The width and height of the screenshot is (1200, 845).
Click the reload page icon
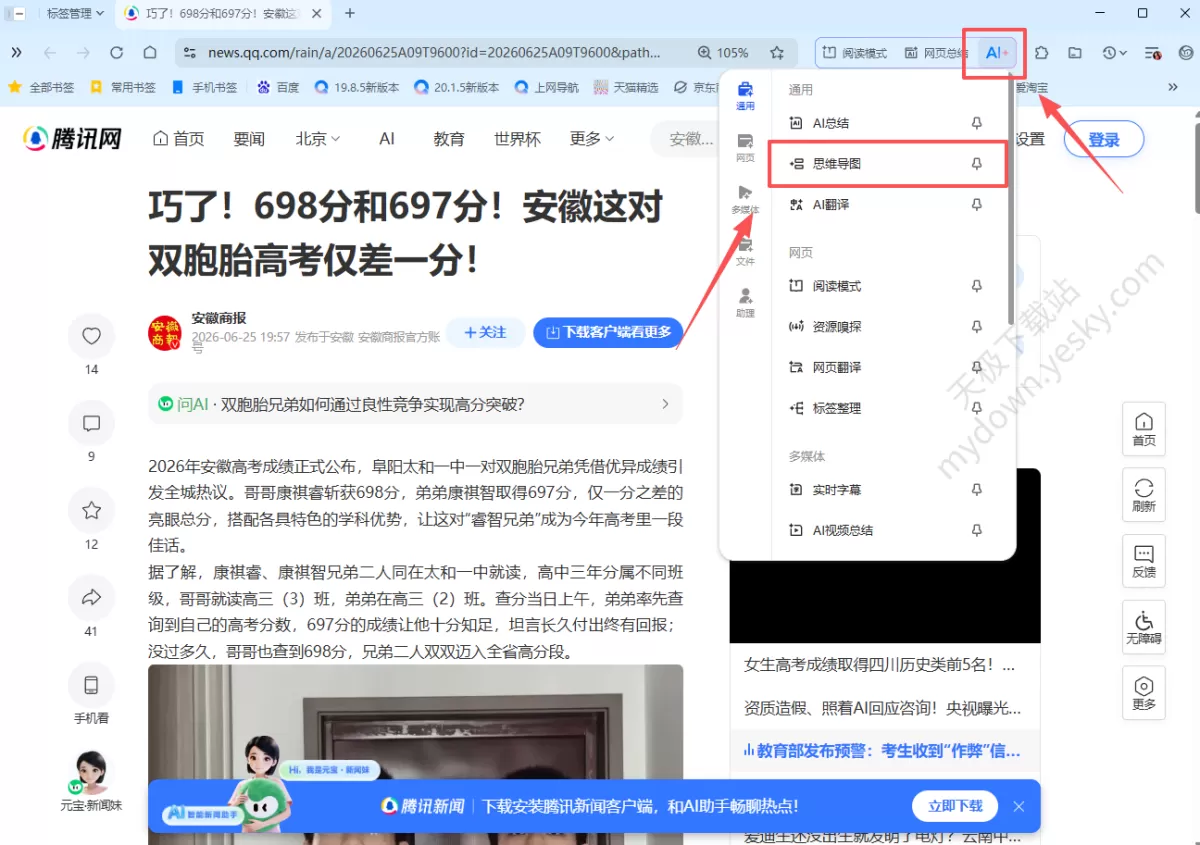[x=117, y=53]
